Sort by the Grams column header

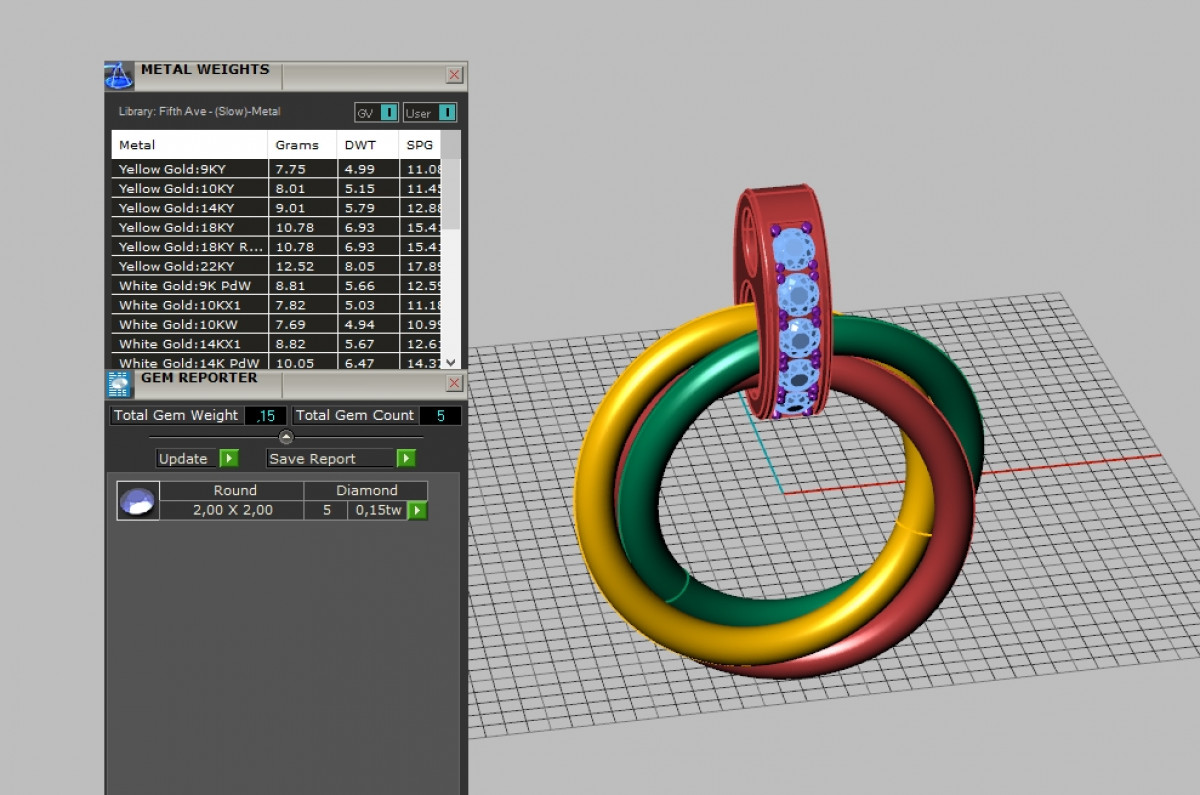[x=297, y=145]
